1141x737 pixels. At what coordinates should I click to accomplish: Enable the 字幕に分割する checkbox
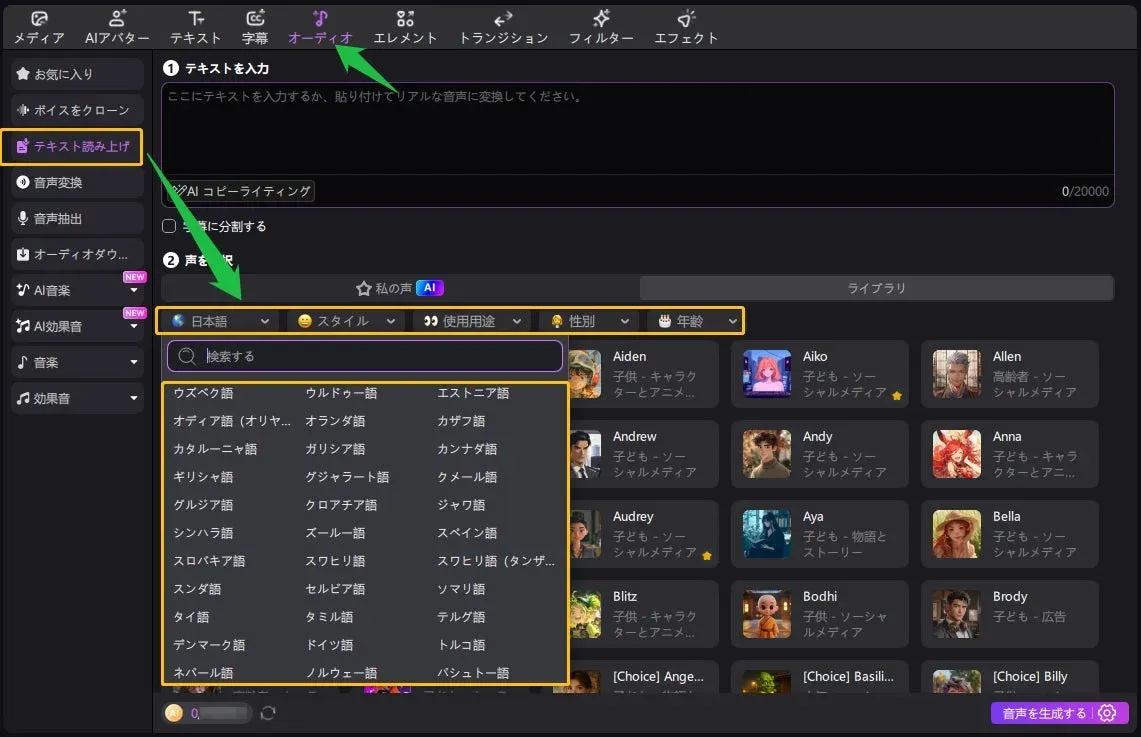[x=168, y=226]
